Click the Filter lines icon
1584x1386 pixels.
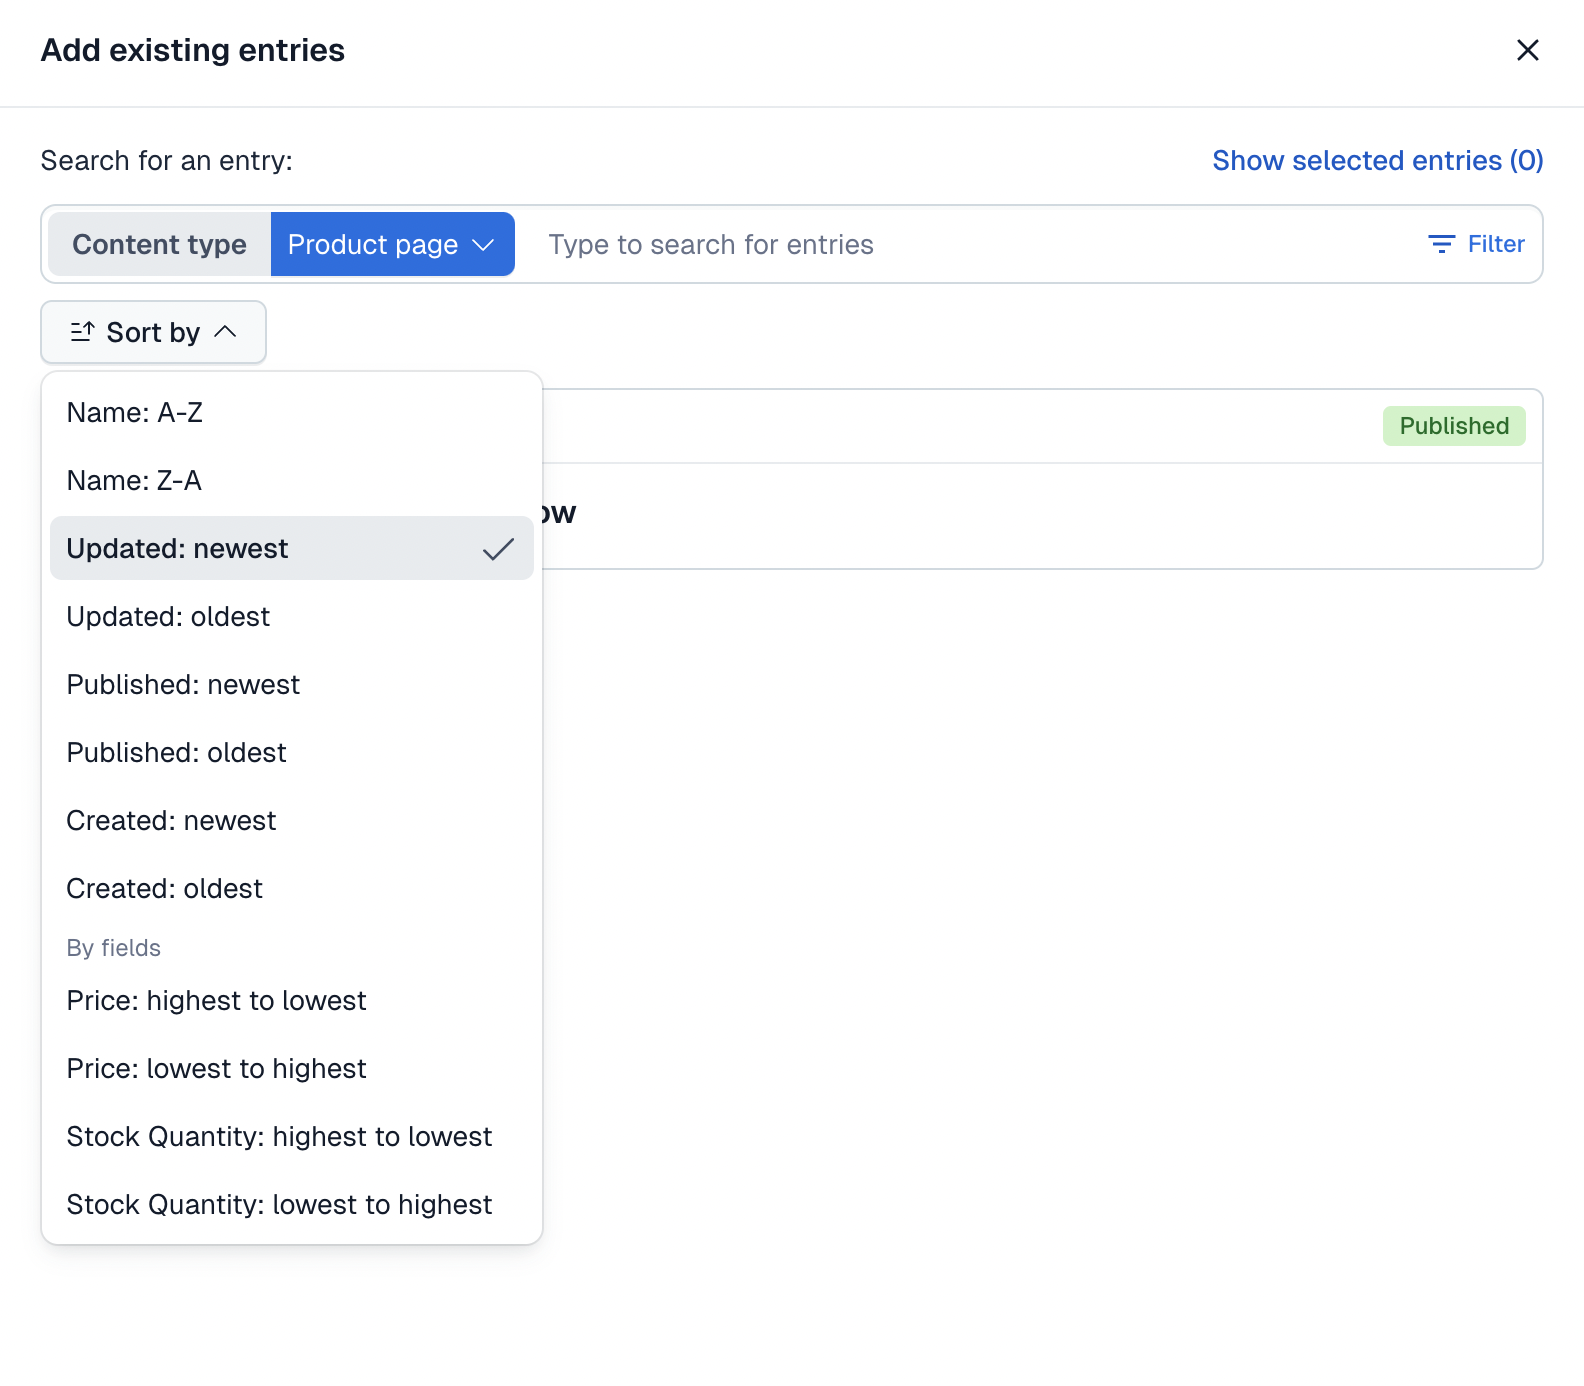[1441, 244]
